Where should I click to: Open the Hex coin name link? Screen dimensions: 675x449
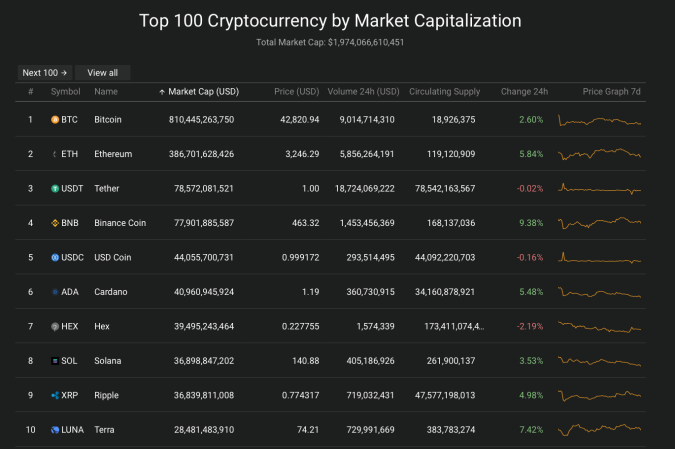[102, 326]
